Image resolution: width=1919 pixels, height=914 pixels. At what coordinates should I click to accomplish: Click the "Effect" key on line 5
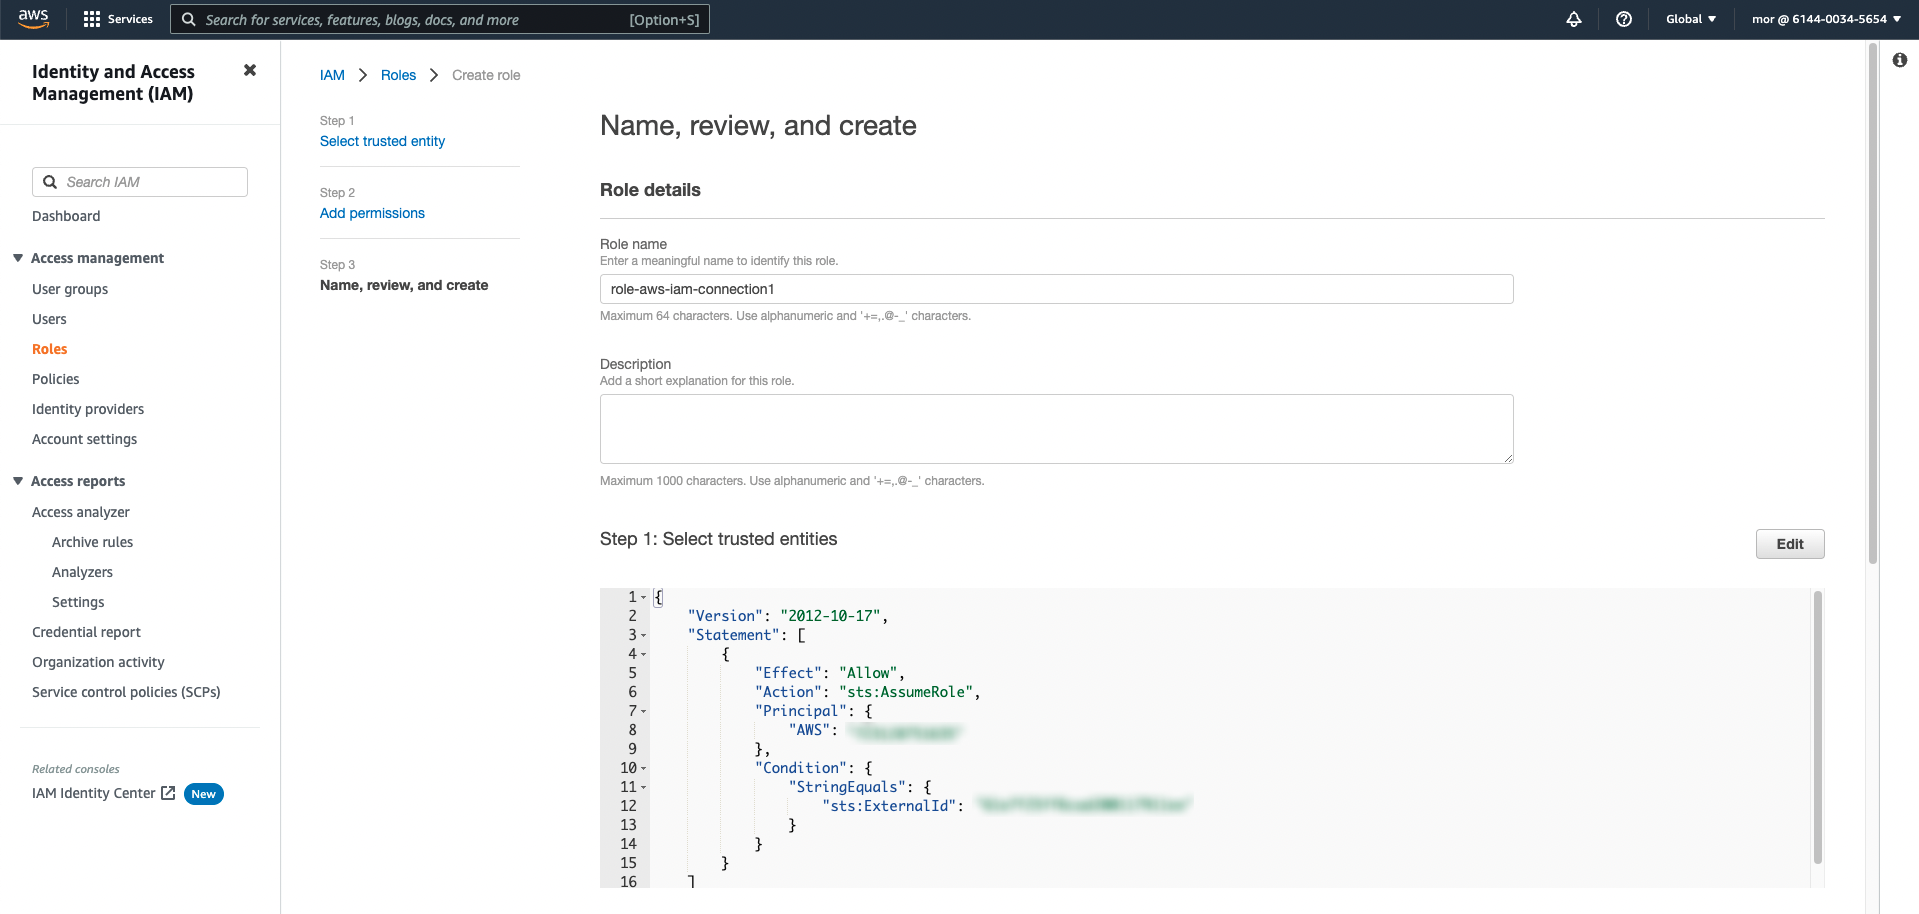[x=789, y=673]
